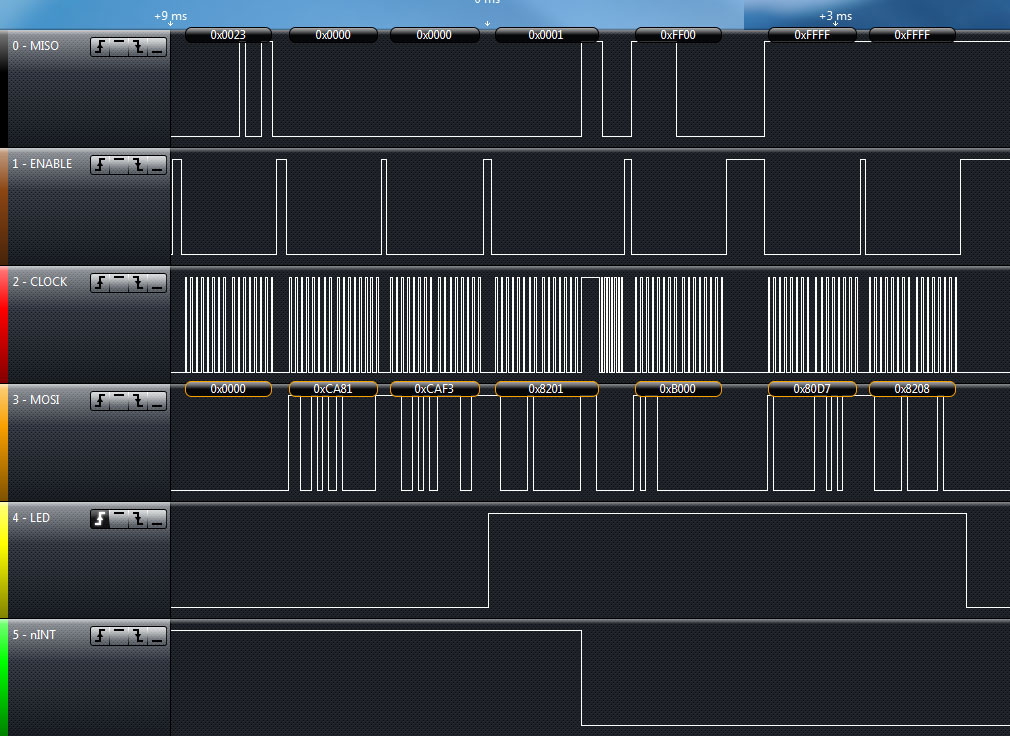This screenshot has height=736, width=1010.
Task: Set high level trigger on CLOCK channel
Action: click(119, 283)
